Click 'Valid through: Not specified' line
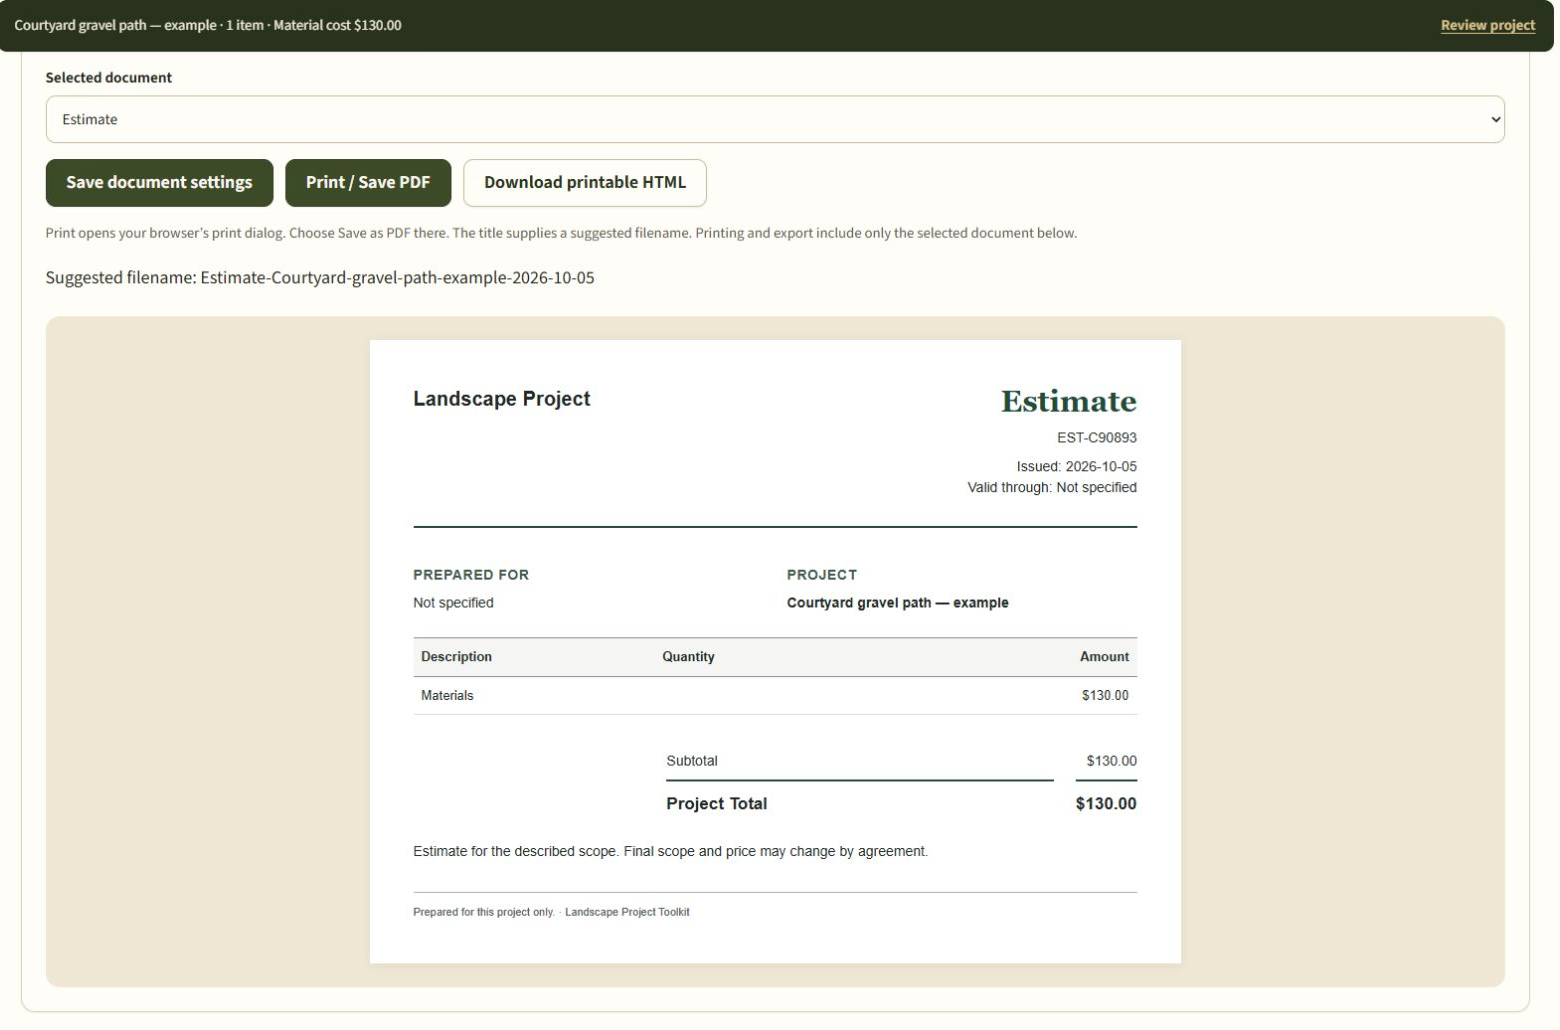 tap(1052, 487)
